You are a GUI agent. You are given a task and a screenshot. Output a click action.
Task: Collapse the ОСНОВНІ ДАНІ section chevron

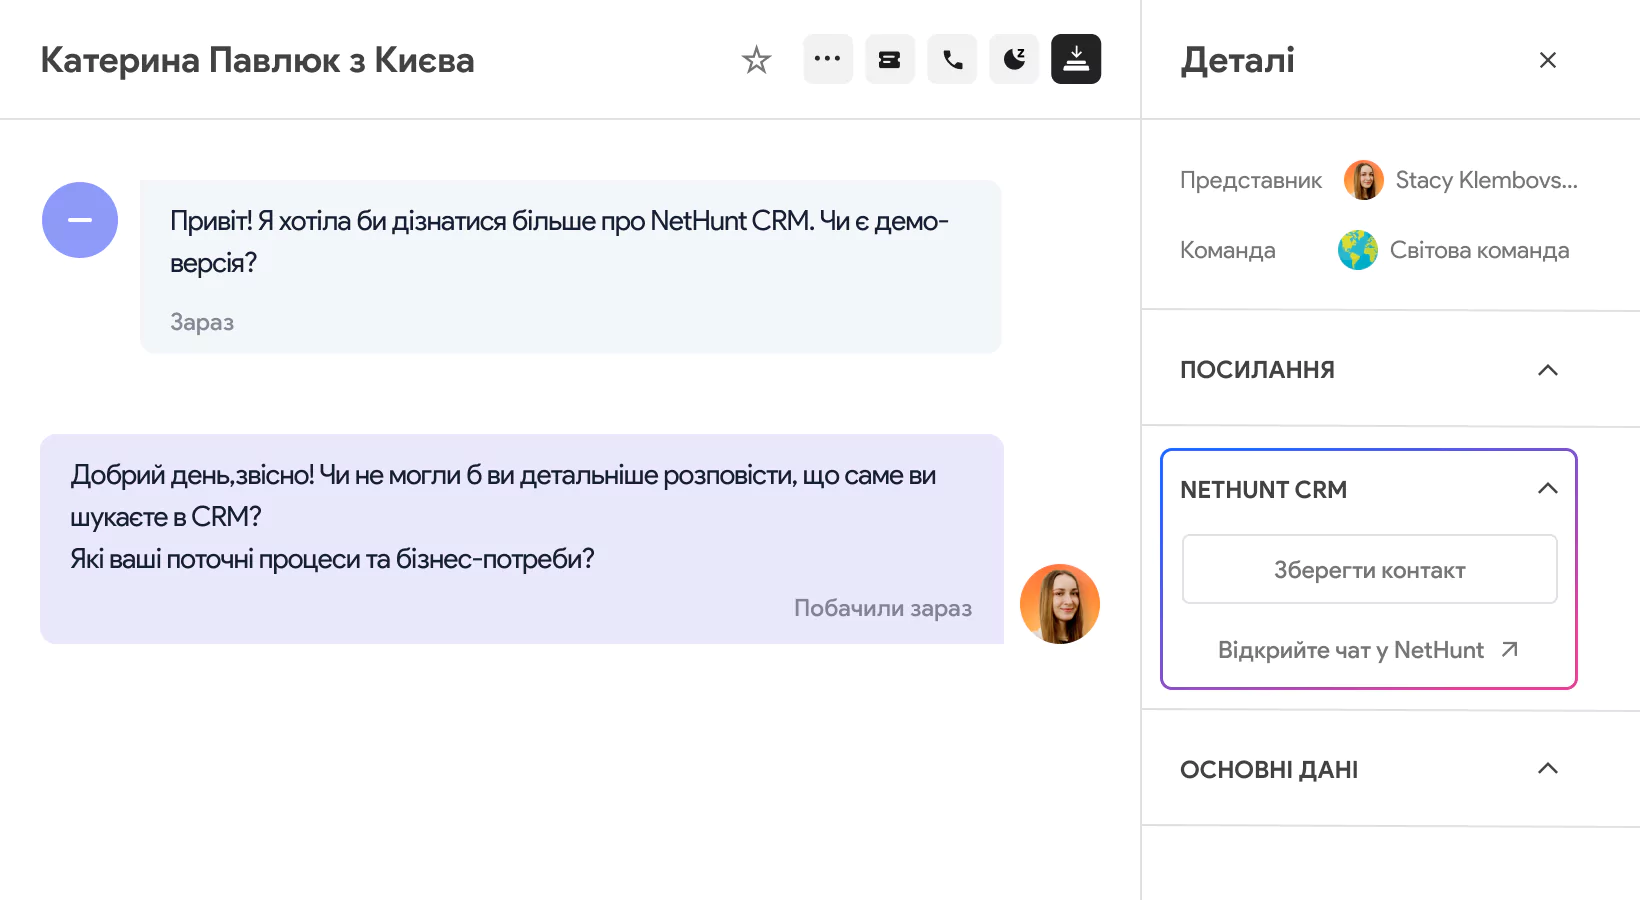point(1548,768)
